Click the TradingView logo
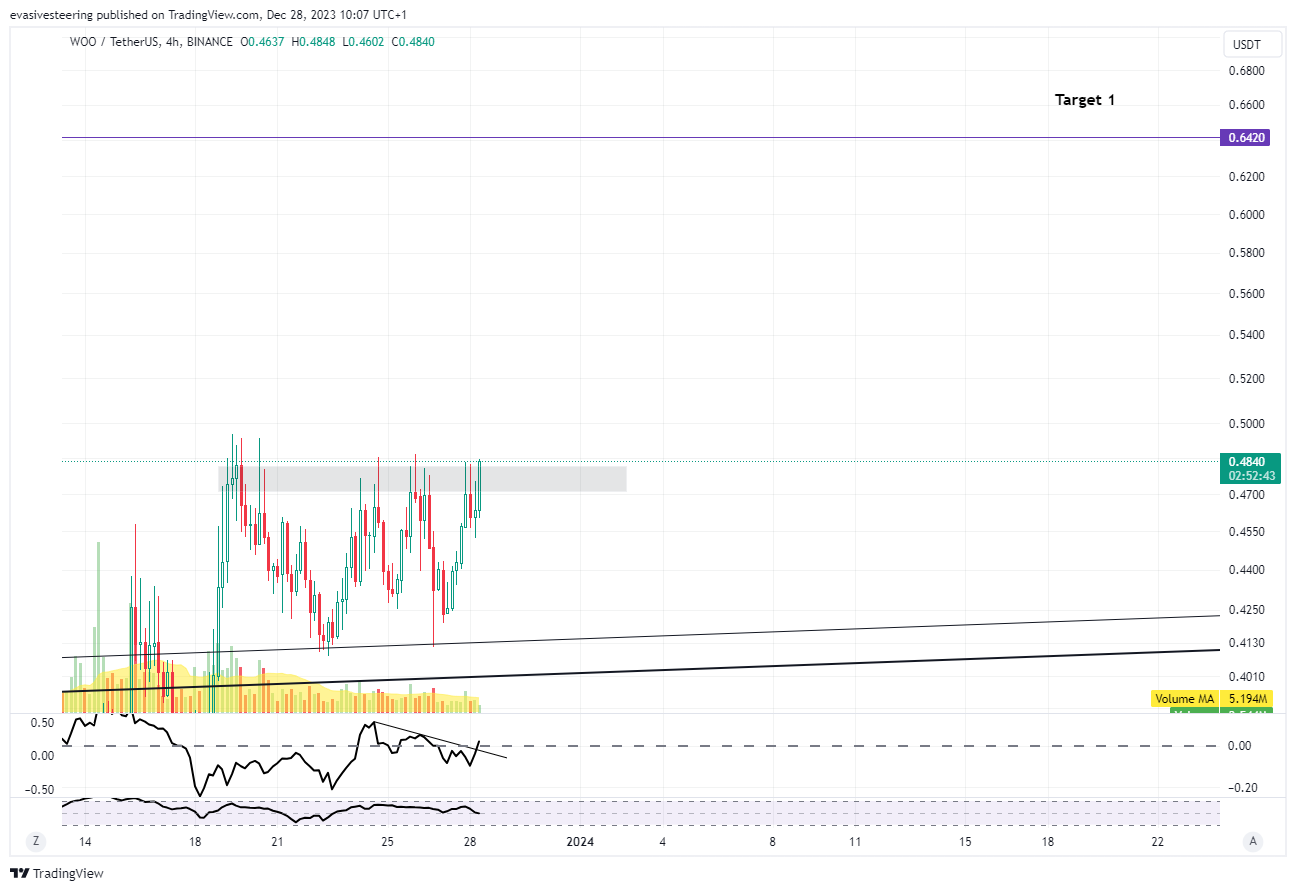Screen dimensions: 1296x891 [57, 873]
